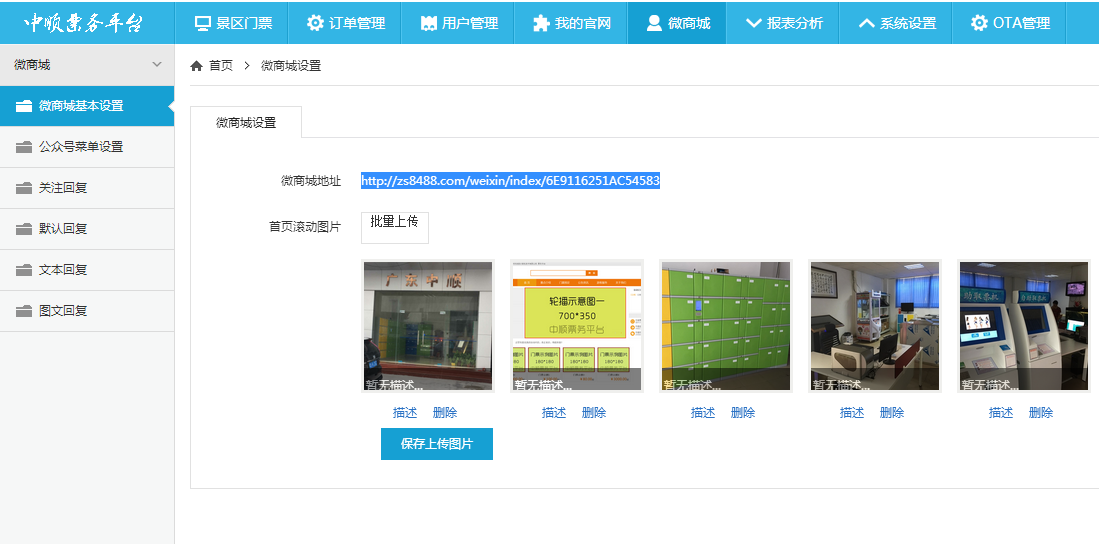Screen dimensions: 1099x544
Task: Click folder icon beside 默认回复
Action: point(24,229)
